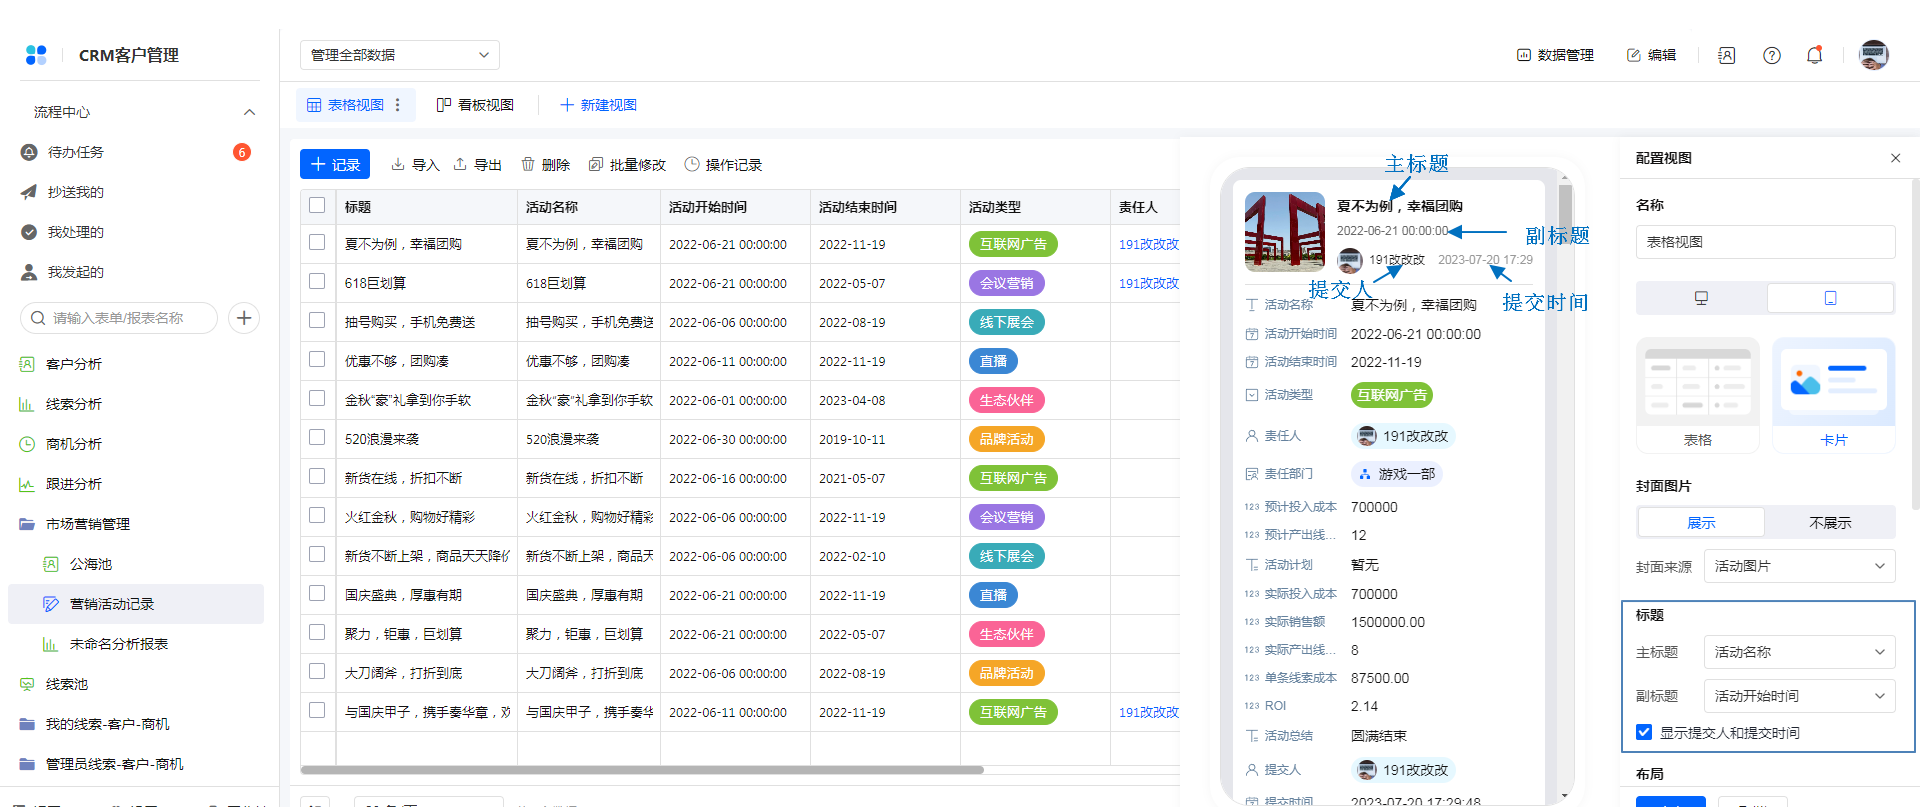Click the notification bell icon
1920x807 pixels.
point(1814,55)
